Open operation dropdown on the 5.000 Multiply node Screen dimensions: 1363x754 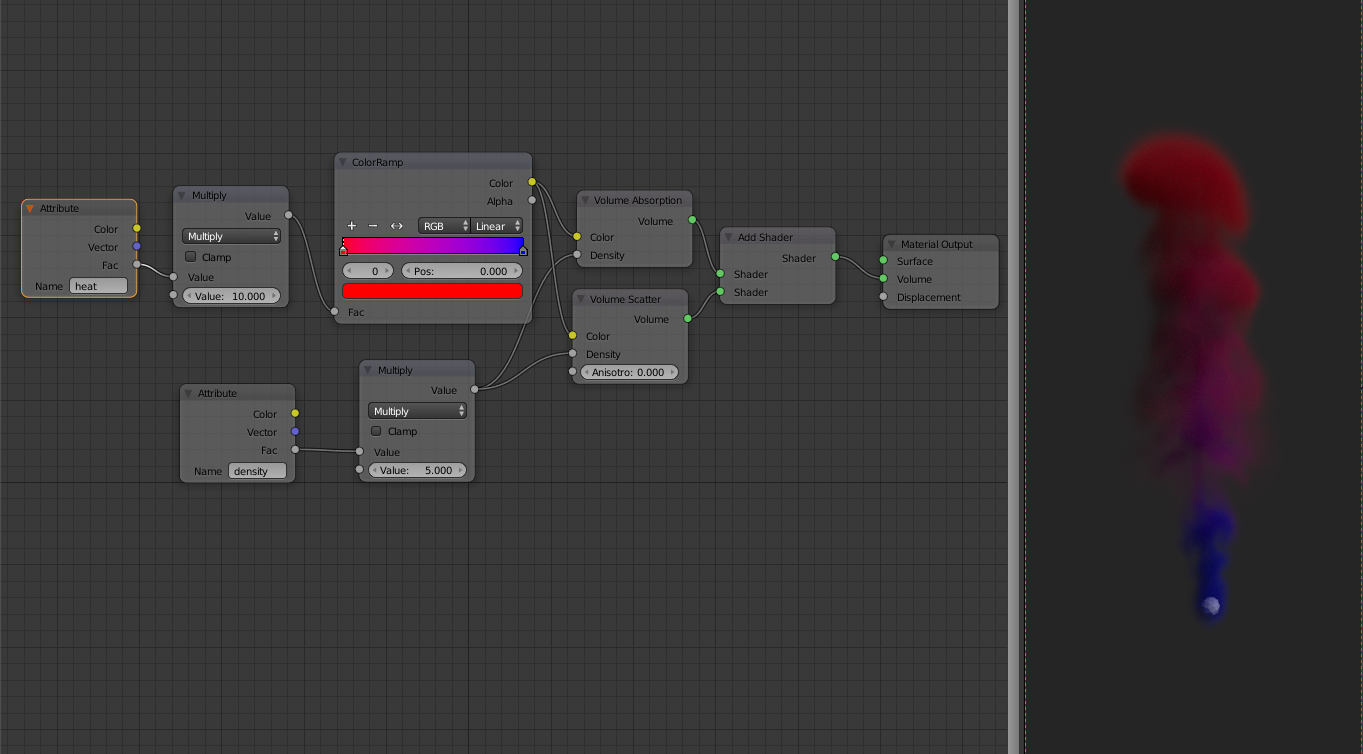coord(417,411)
